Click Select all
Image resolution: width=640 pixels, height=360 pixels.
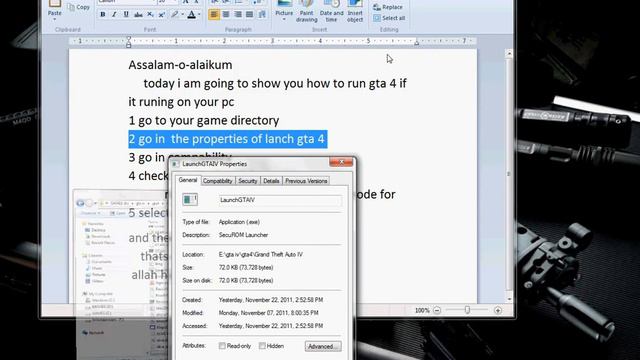click(x=389, y=18)
